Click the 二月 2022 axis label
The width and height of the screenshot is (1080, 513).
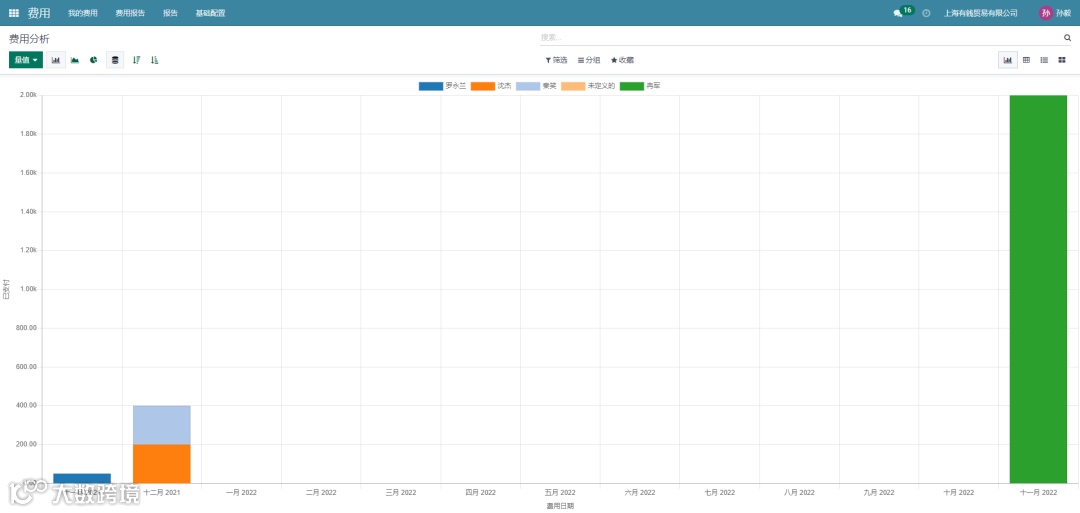coord(321,492)
